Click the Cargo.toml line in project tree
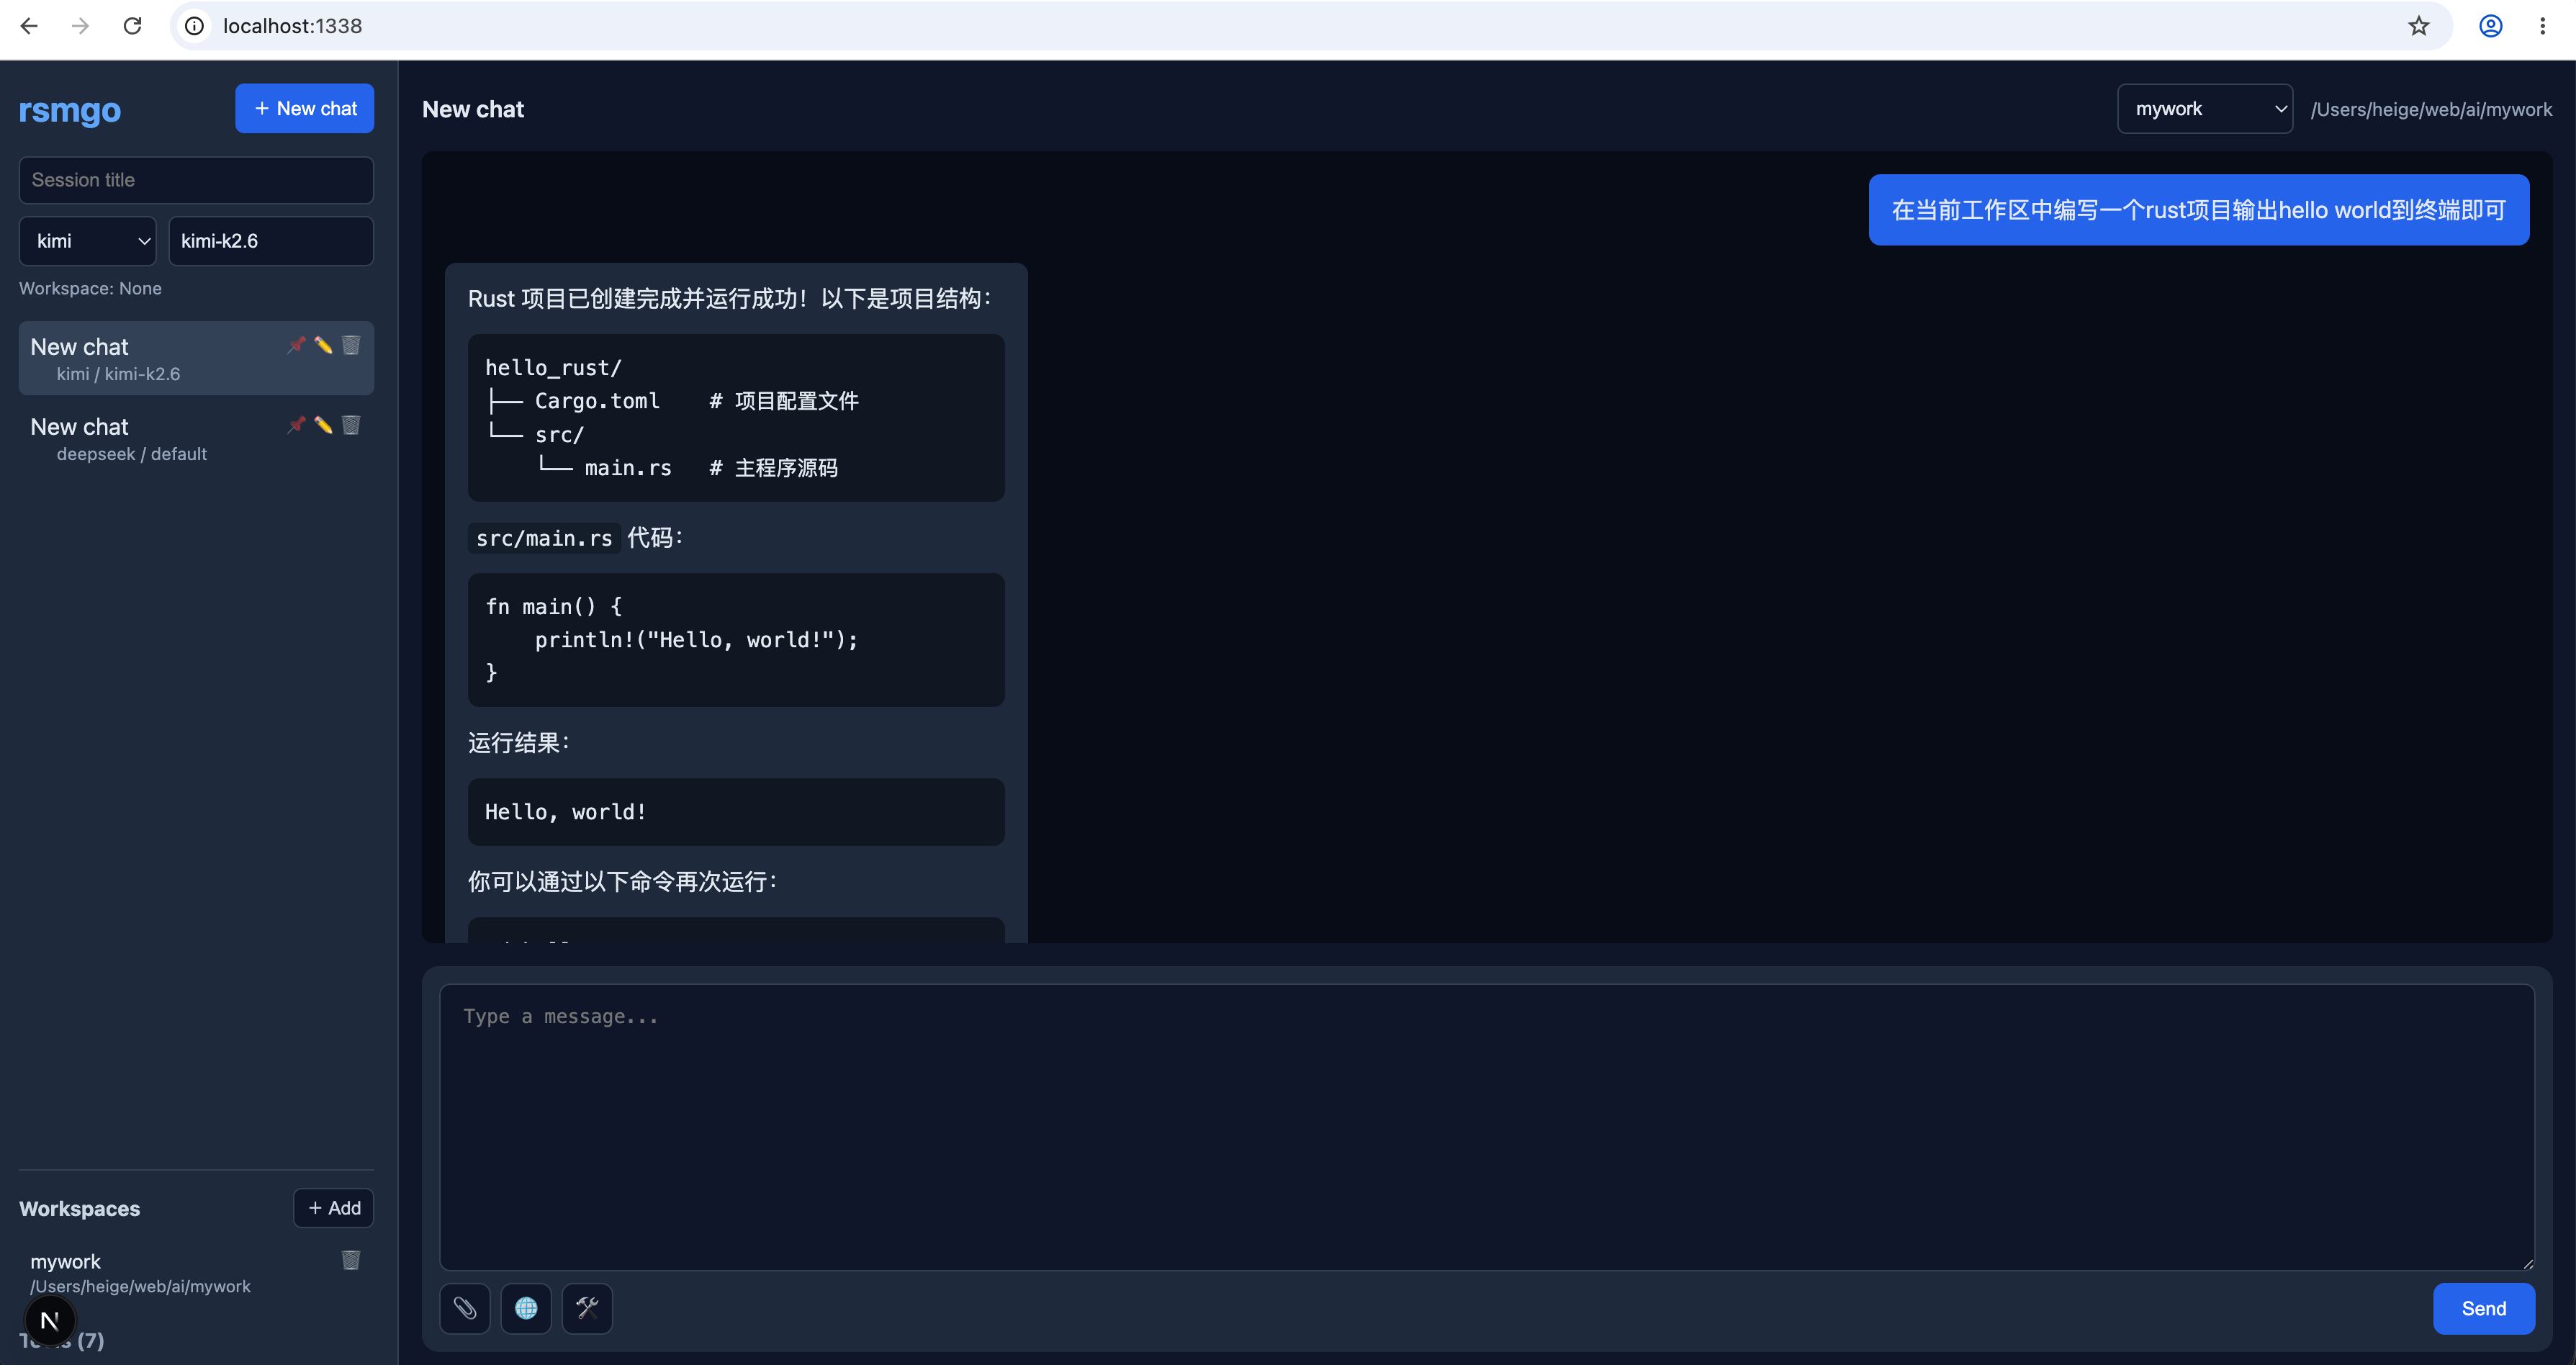Viewport: 2576px width, 1365px height. click(672, 401)
